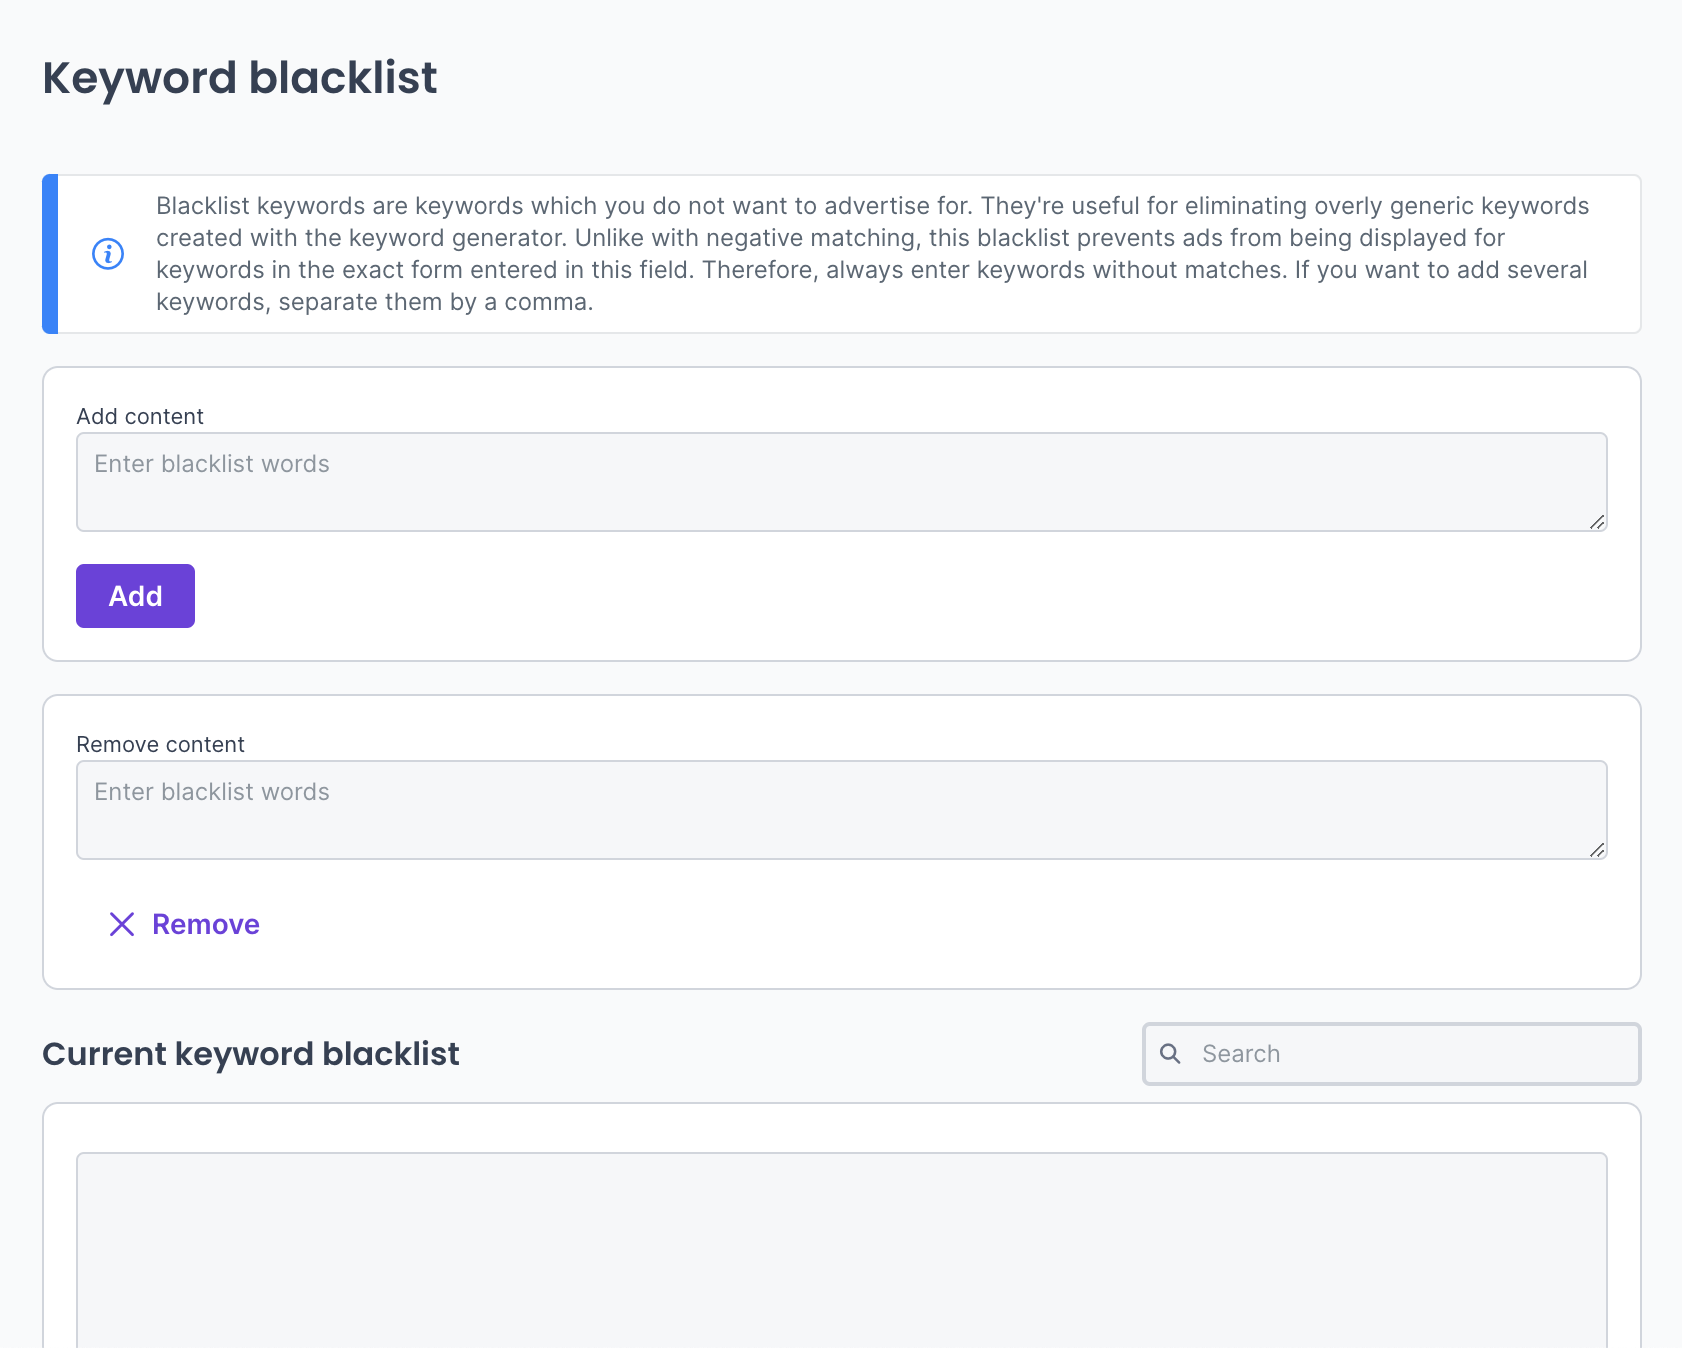Focus the Add content blacklist words field
The width and height of the screenshot is (1682, 1348).
tap(840, 482)
